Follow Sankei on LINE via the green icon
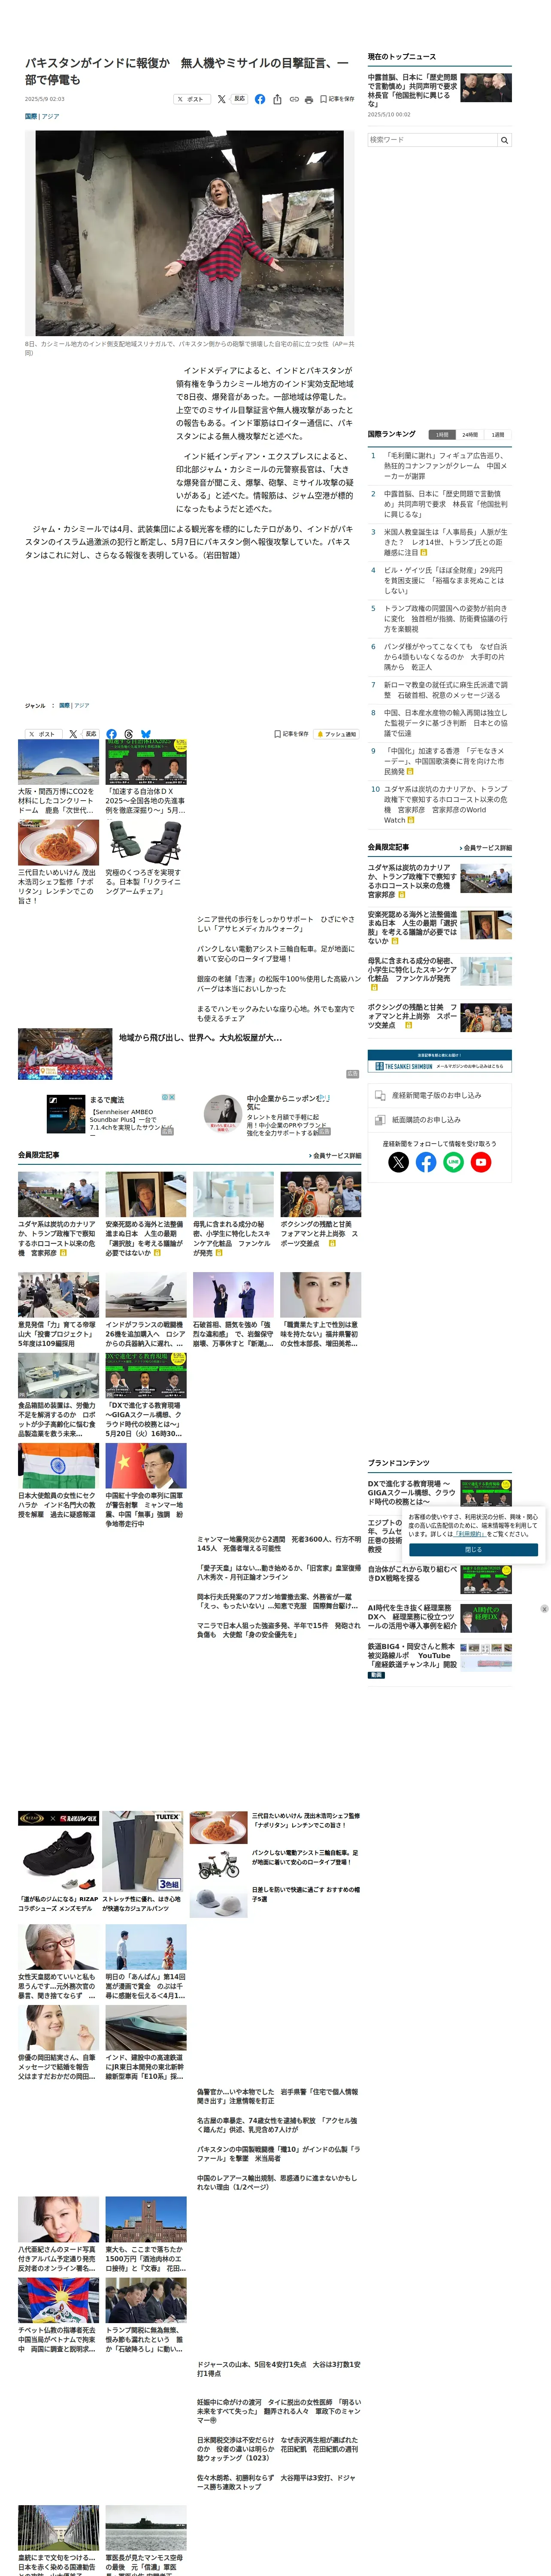551x2576 pixels. pos(453,1162)
